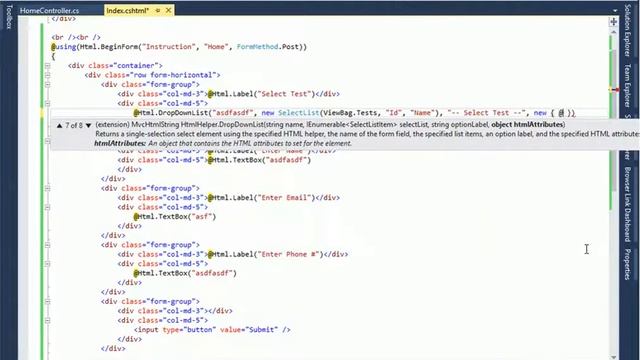This screenshot has height=360, width=640.
Task: Click the bold "object htmlAttributes" parameter in tooltip
Action: coord(527,125)
